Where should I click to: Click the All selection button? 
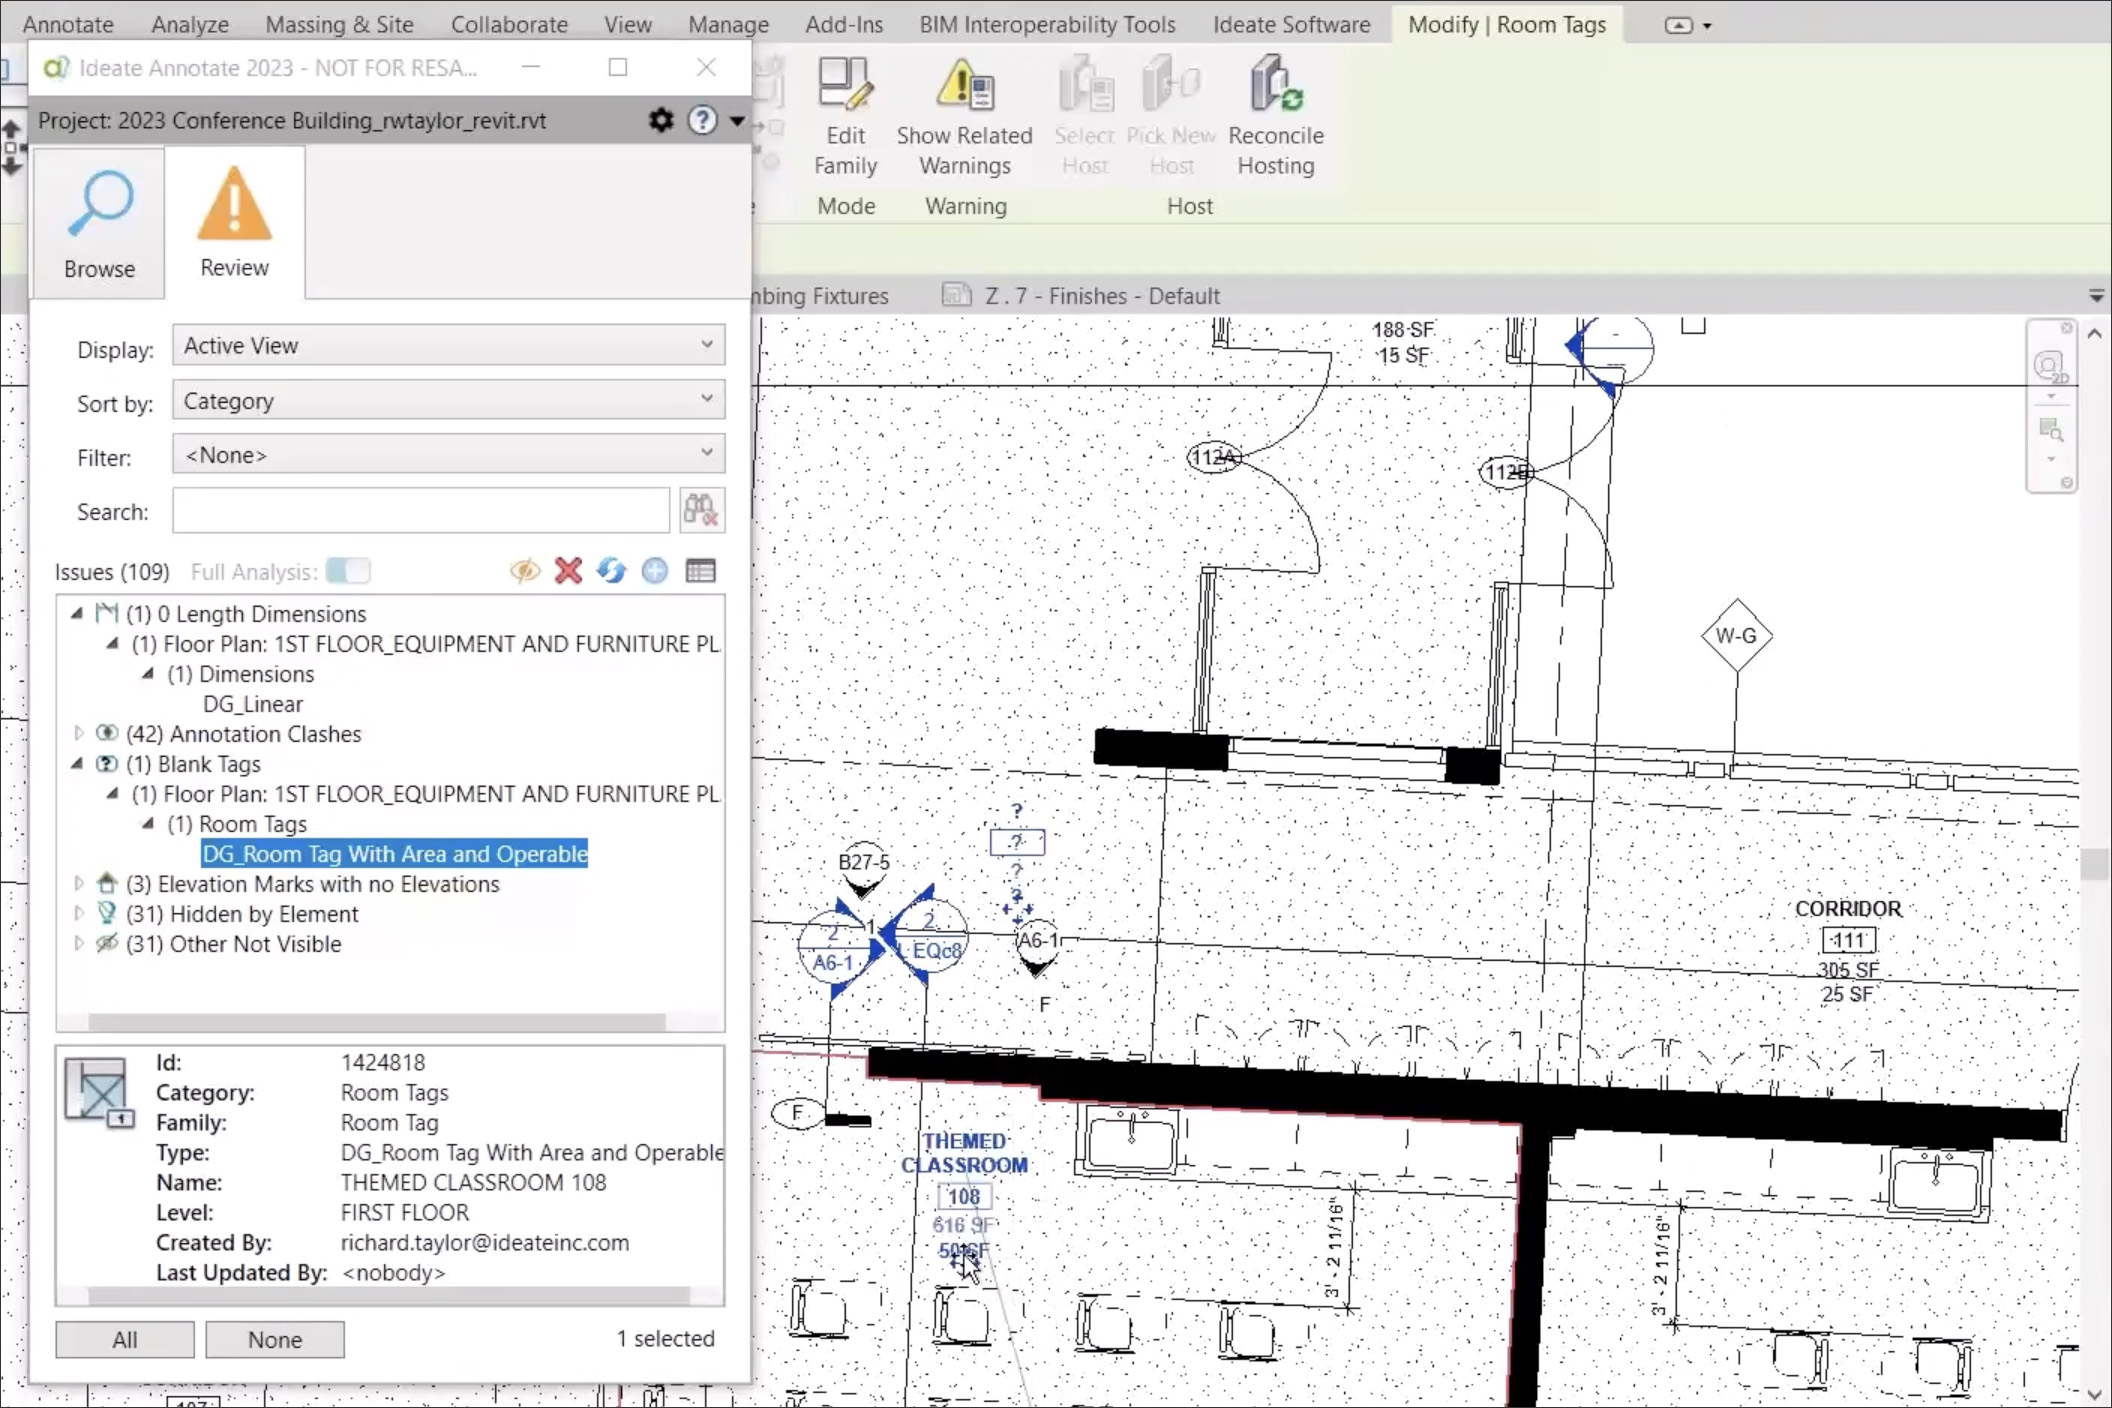point(125,1339)
